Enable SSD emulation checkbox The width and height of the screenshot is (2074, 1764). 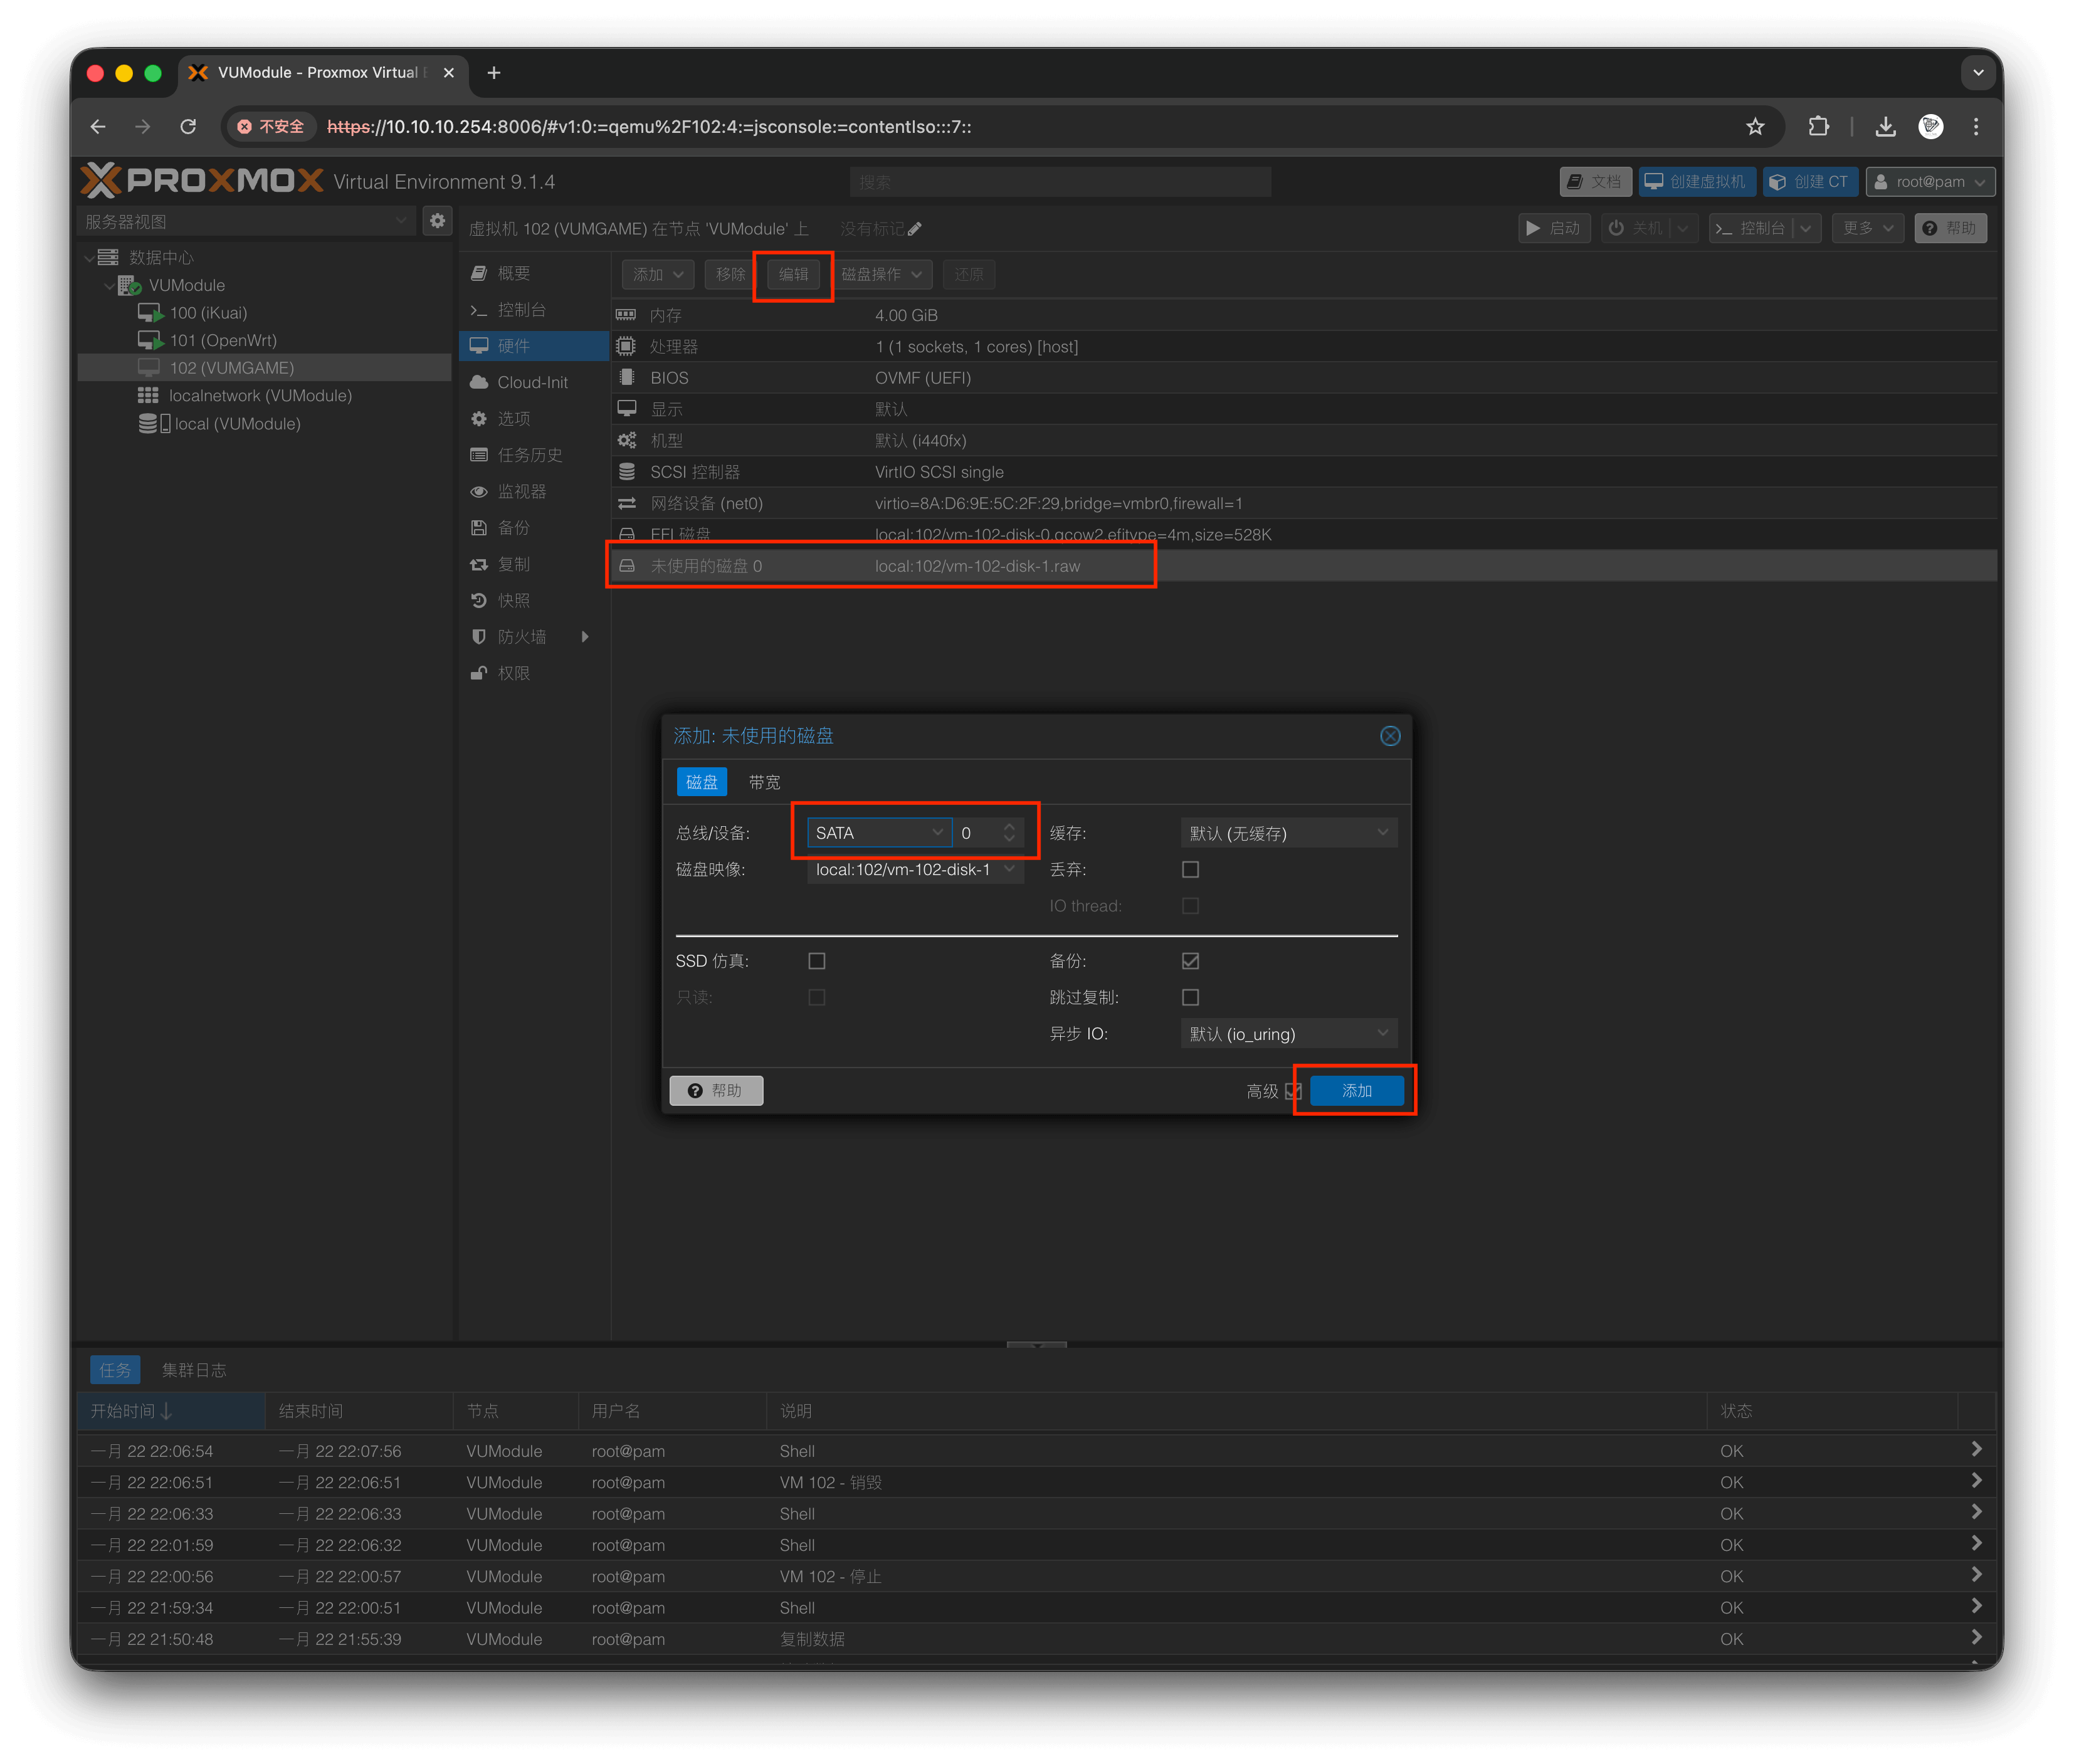817,961
